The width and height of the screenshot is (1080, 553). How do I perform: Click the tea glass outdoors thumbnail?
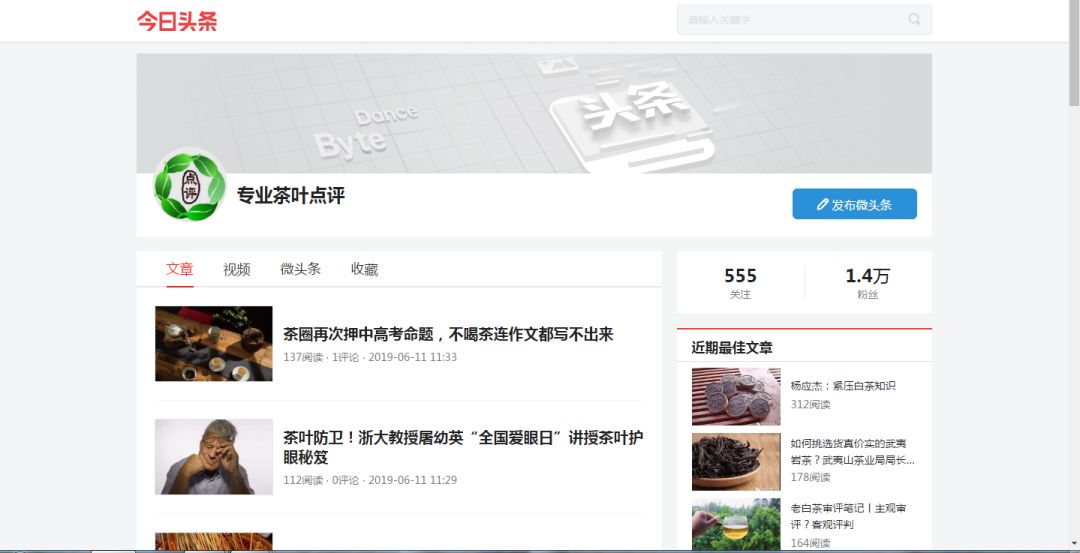(x=736, y=525)
